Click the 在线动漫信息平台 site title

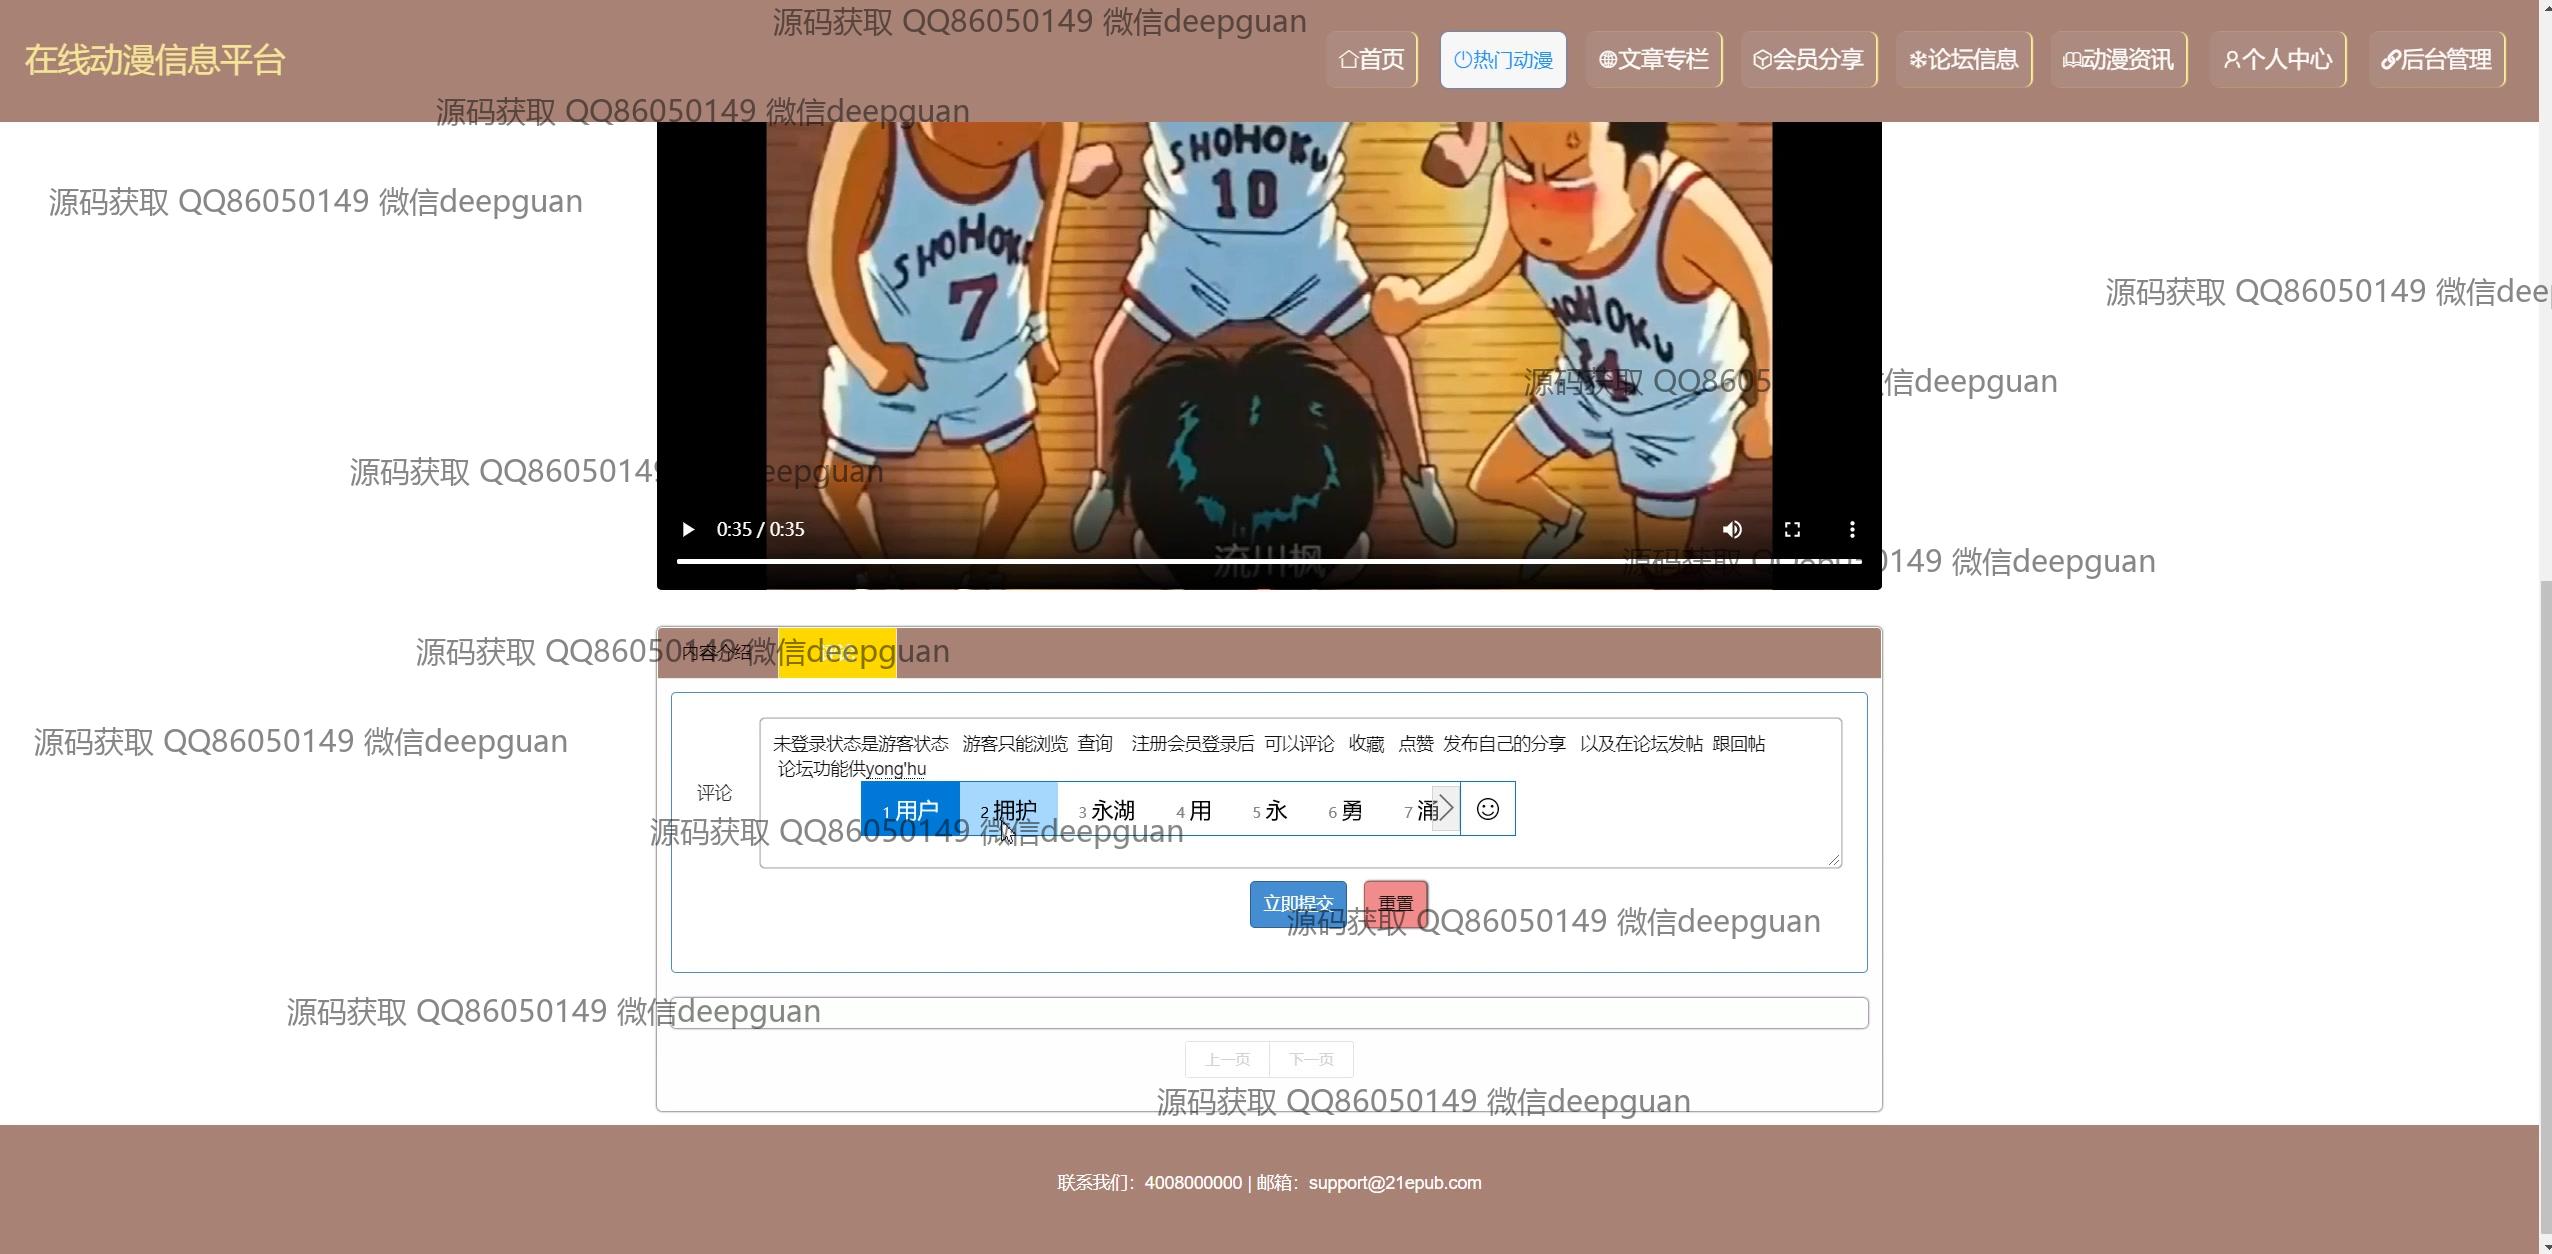point(155,60)
